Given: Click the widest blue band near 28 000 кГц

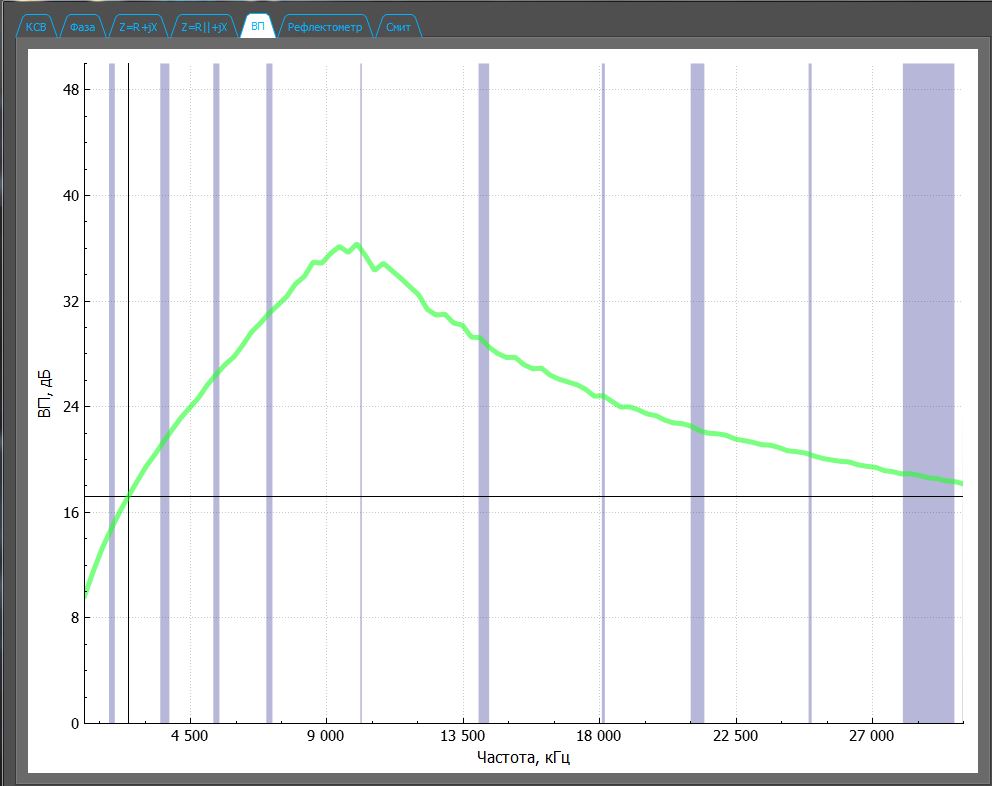Looking at the screenshot, I should coord(928,300).
